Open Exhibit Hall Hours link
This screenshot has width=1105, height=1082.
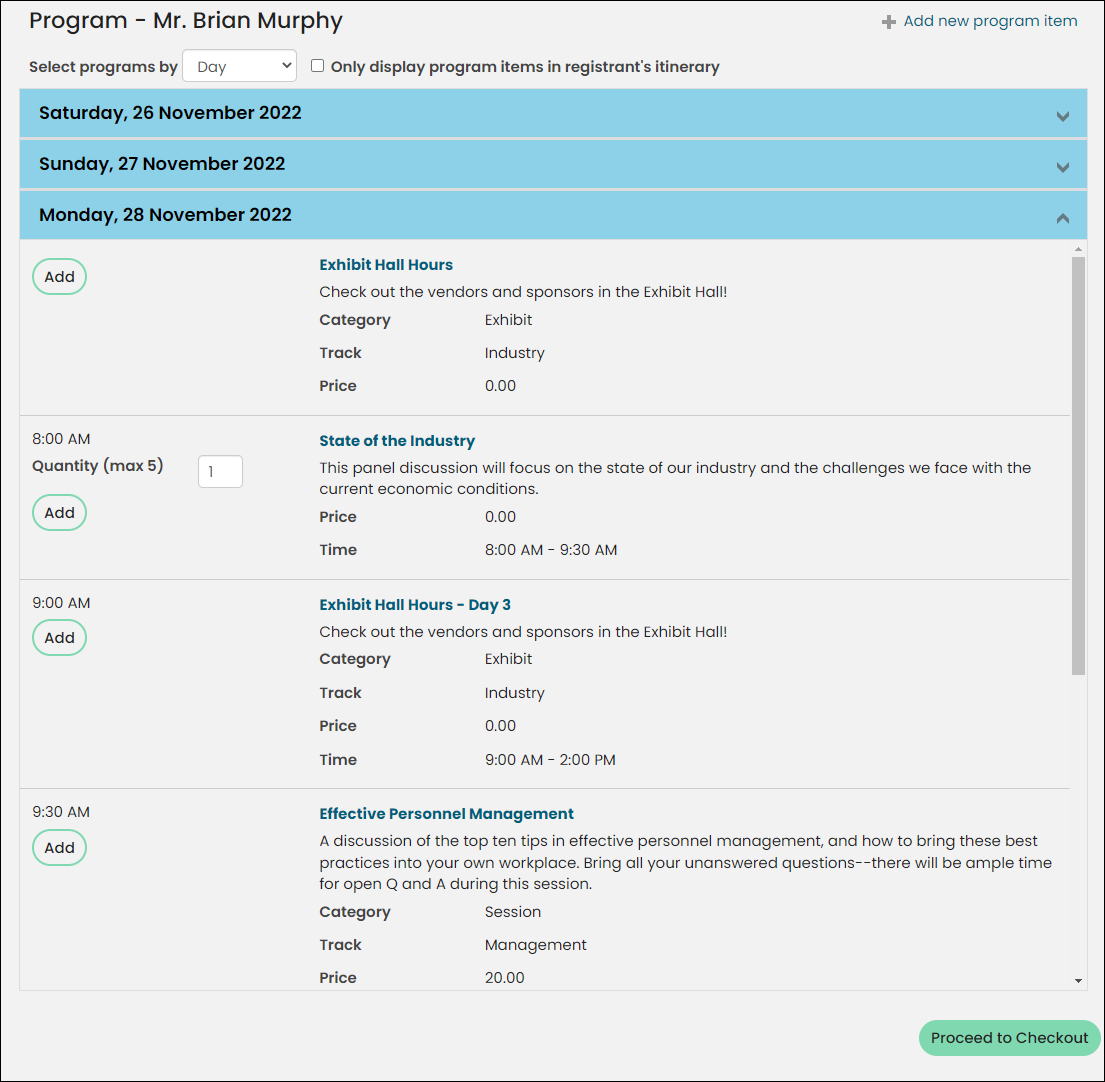(385, 265)
